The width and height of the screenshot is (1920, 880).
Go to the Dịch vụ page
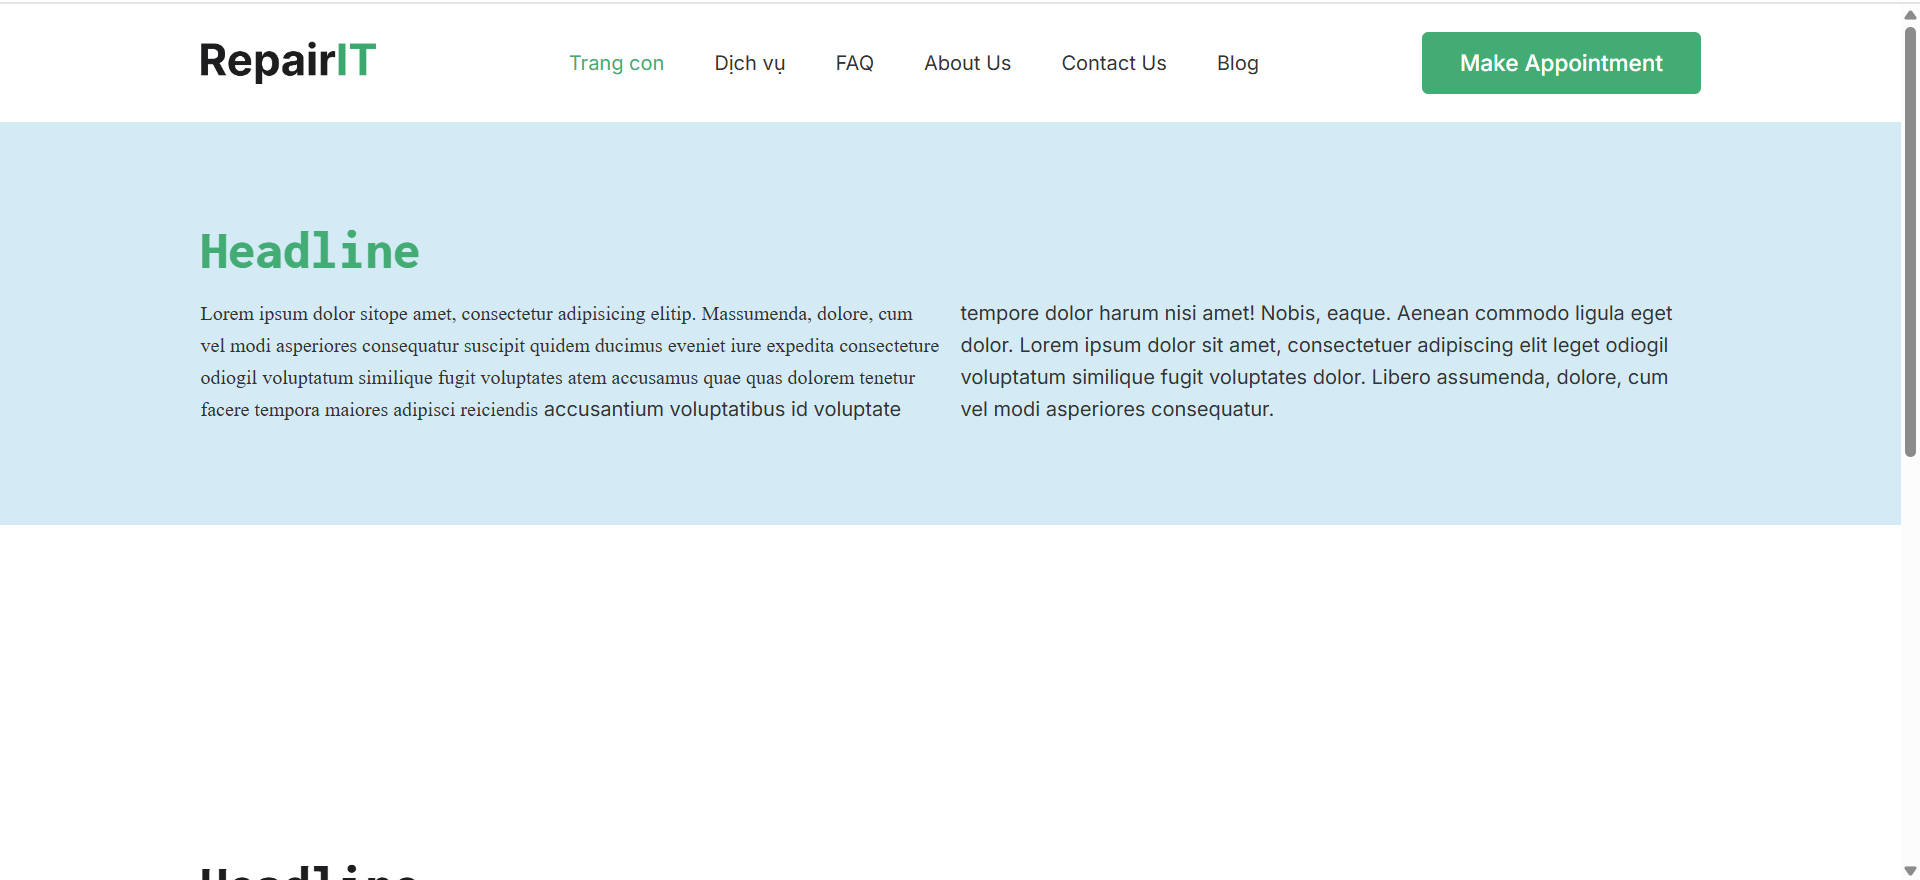pyautogui.click(x=749, y=63)
